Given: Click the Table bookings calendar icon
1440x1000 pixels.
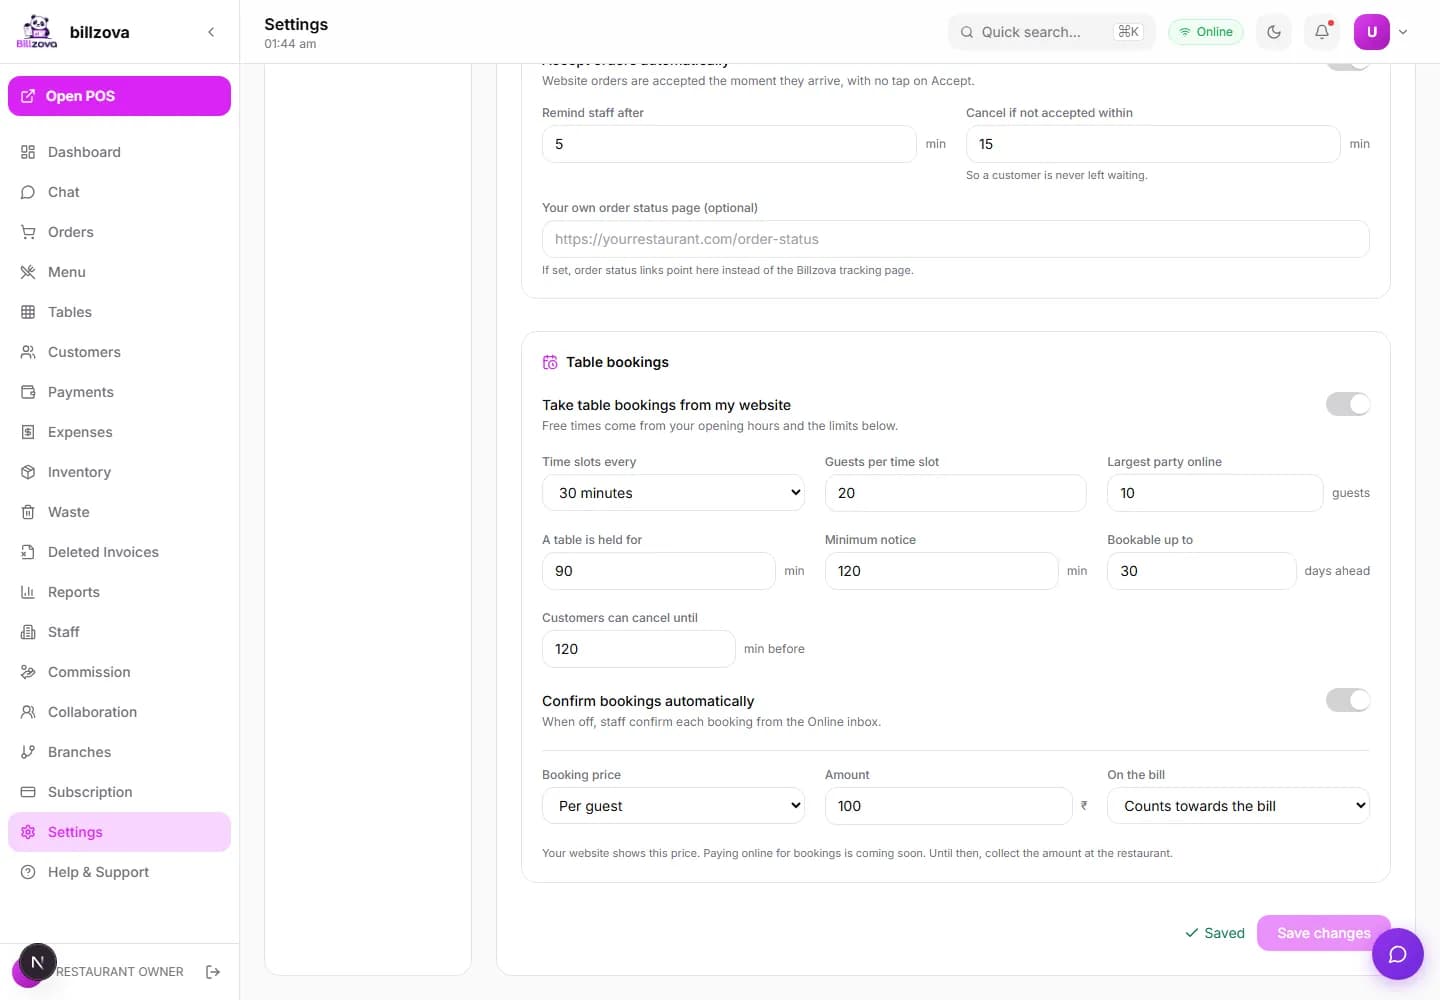Looking at the screenshot, I should 550,362.
